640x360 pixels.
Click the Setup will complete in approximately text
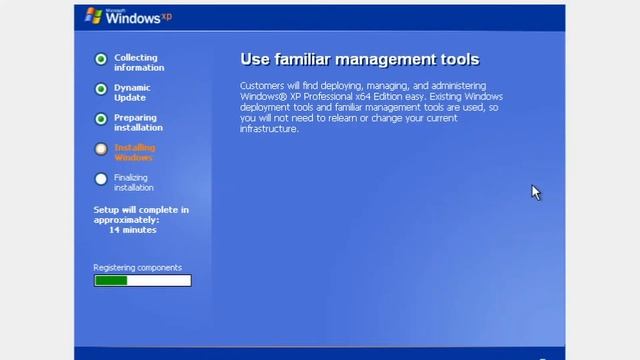tap(141, 215)
